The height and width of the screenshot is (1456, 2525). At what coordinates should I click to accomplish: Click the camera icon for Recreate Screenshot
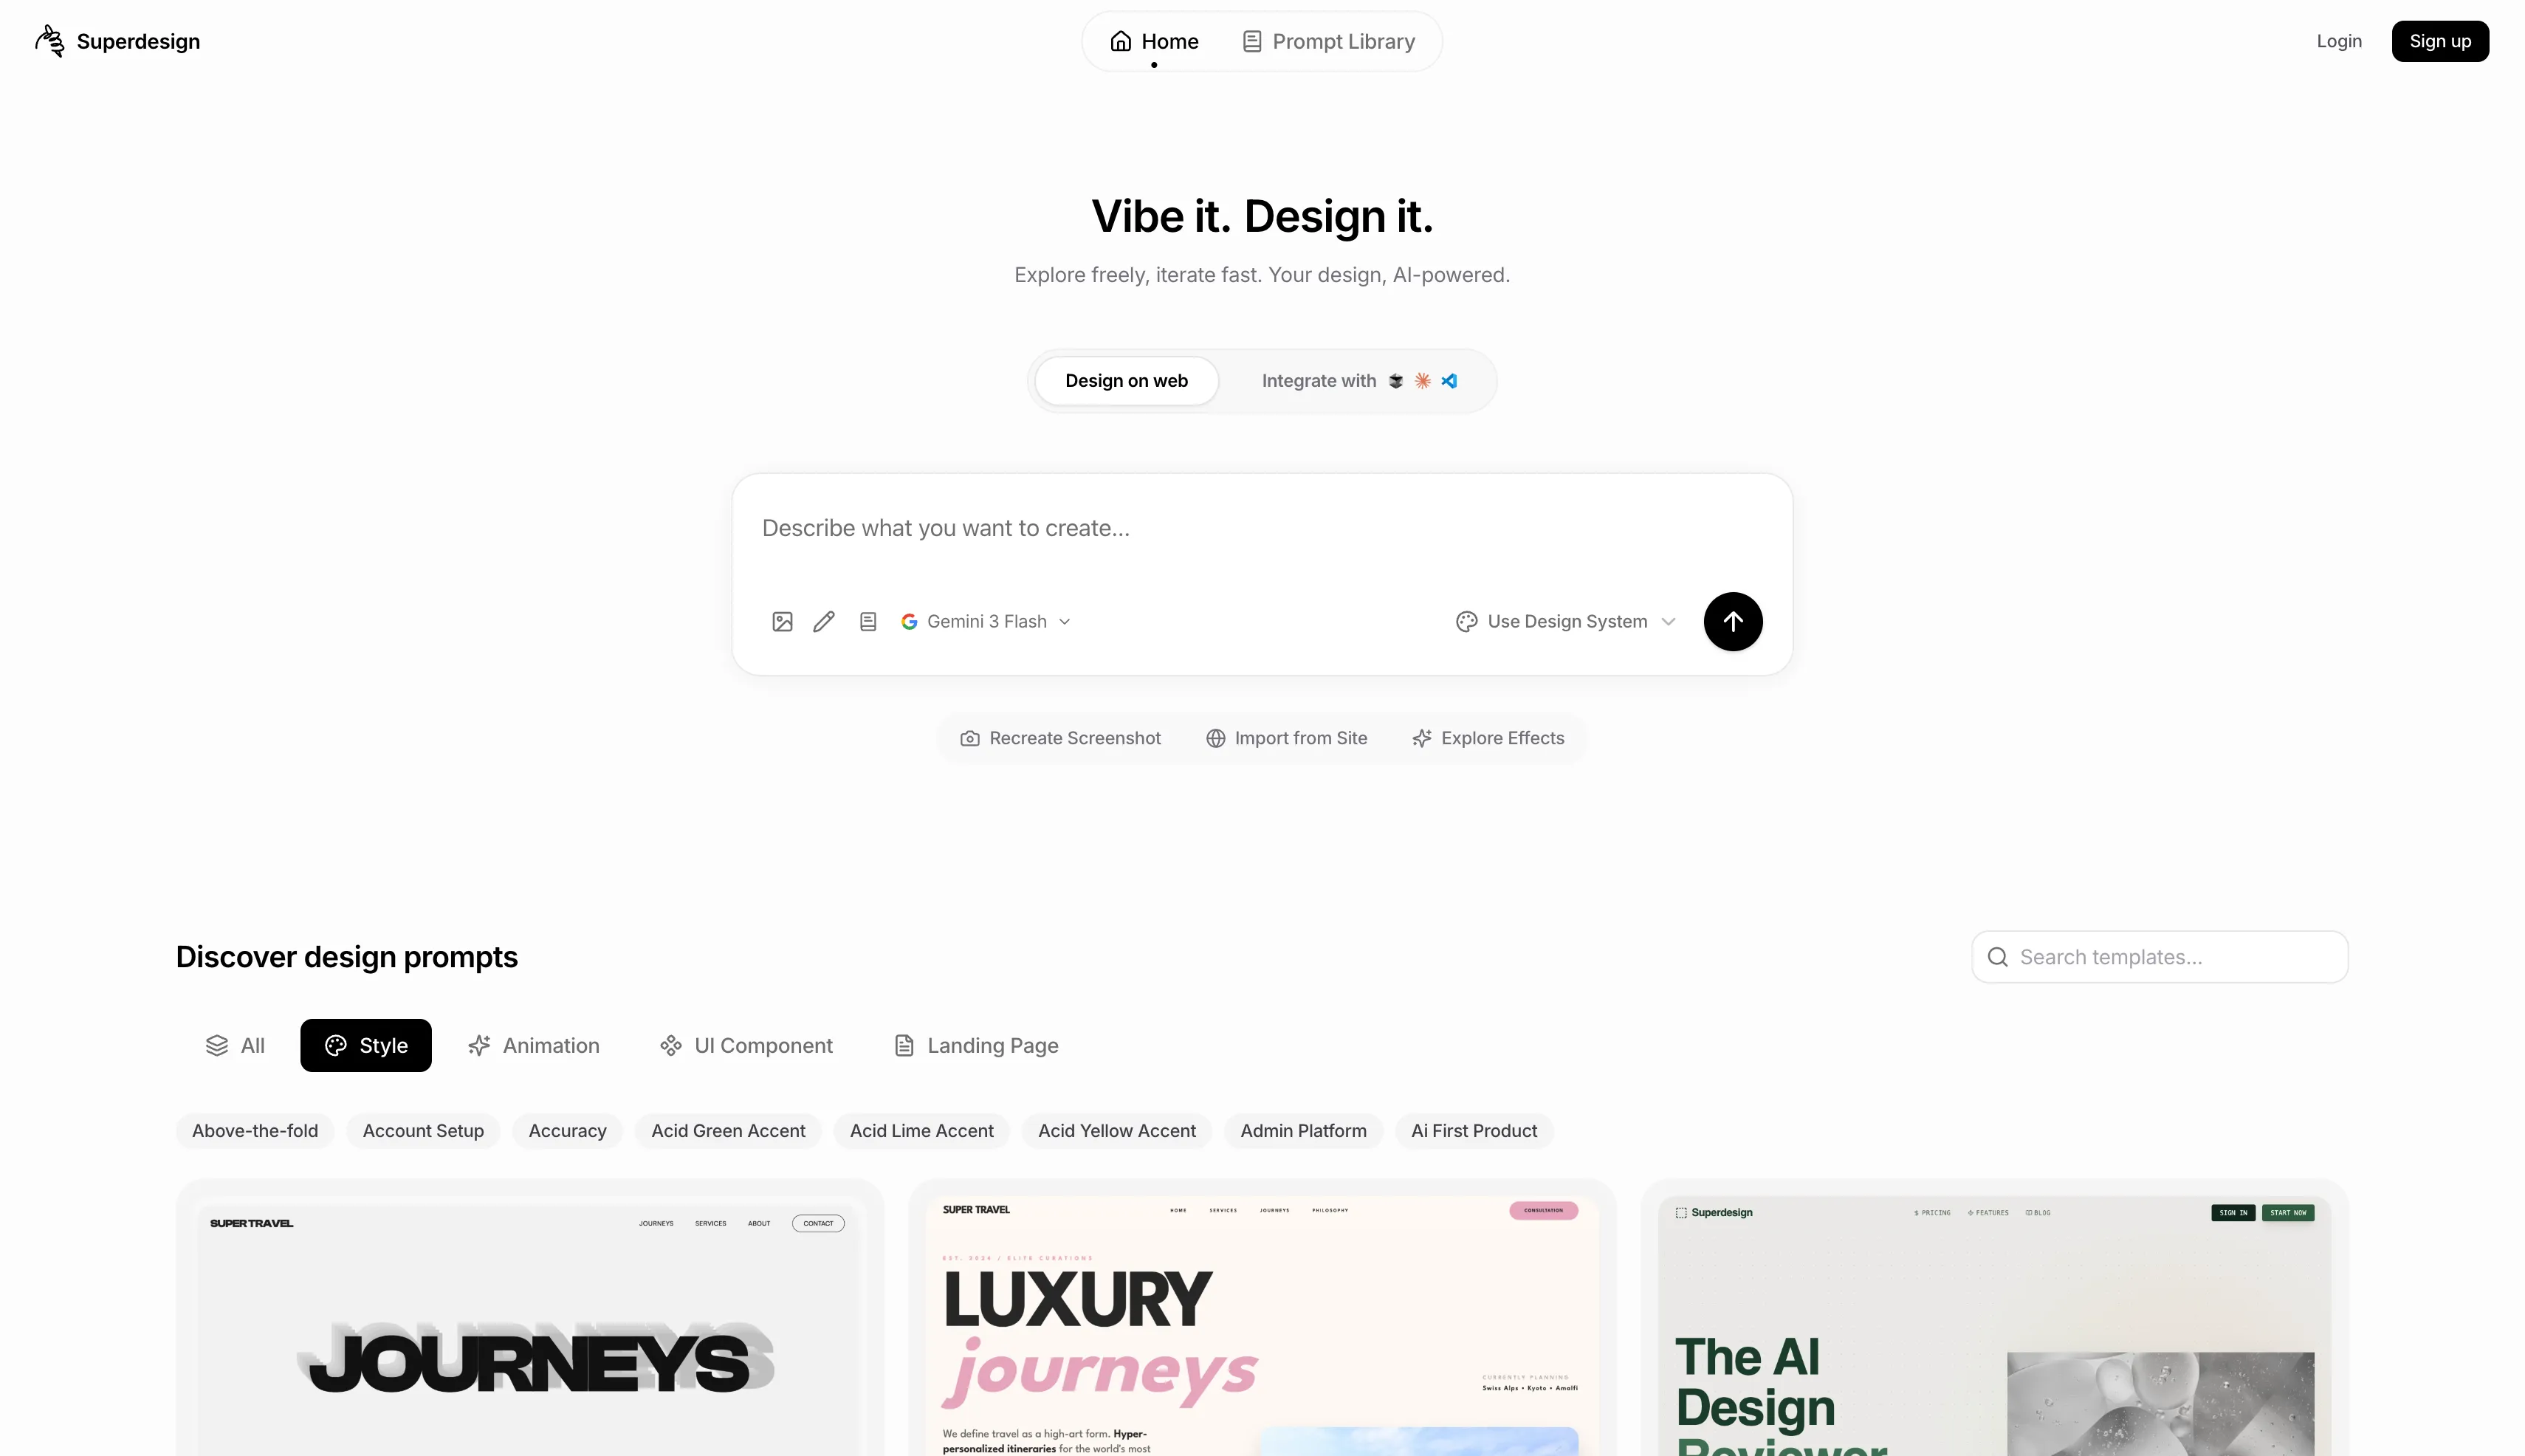[x=969, y=739]
